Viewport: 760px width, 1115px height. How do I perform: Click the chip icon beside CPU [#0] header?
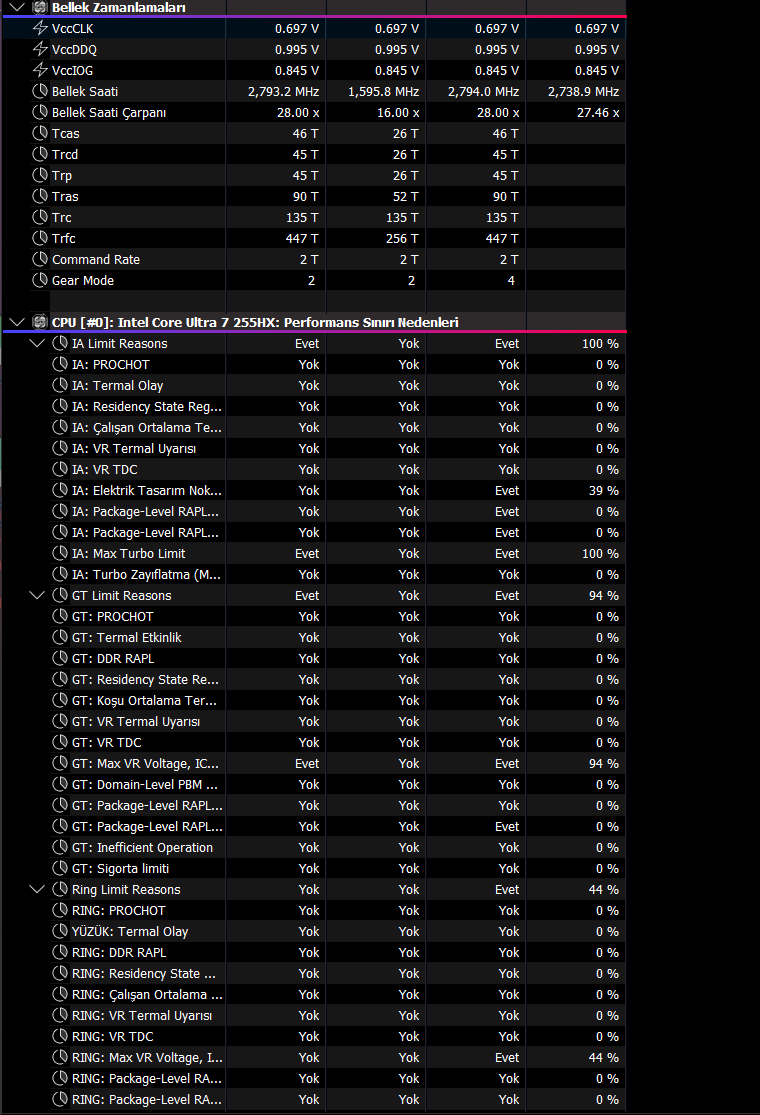[x=40, y=322]
